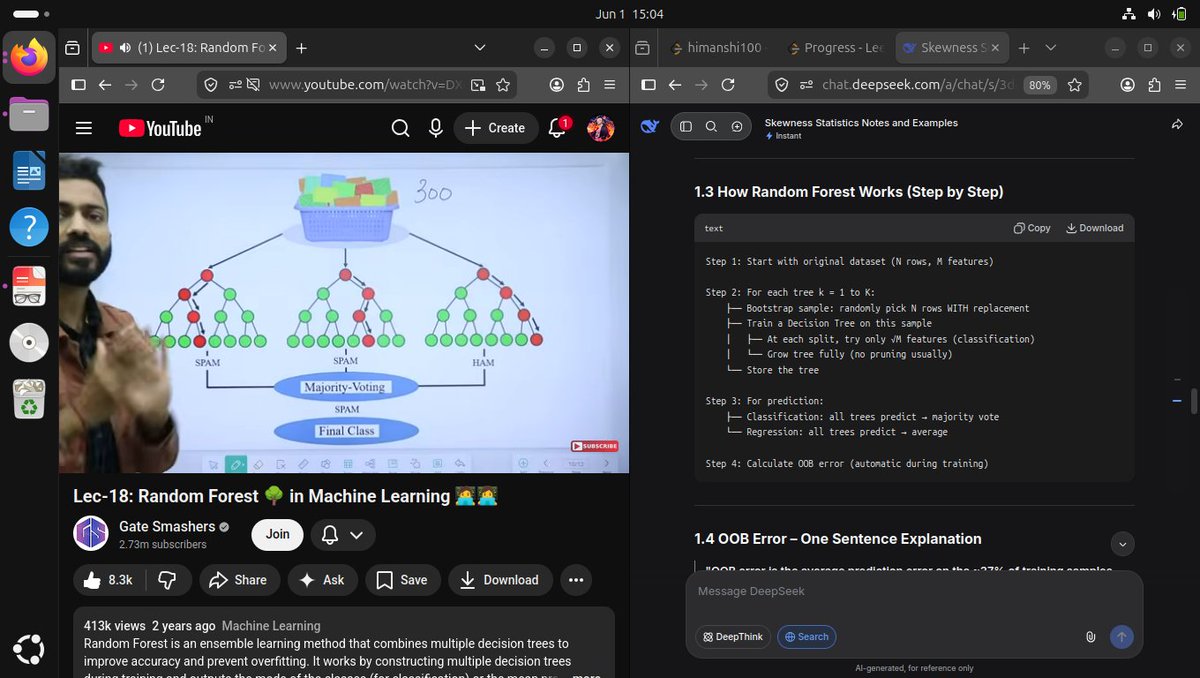The height and width of the screenshot is (678, 1200).
Task: Open the clock calendar at Jun 1 15:04
Action: 630,14
